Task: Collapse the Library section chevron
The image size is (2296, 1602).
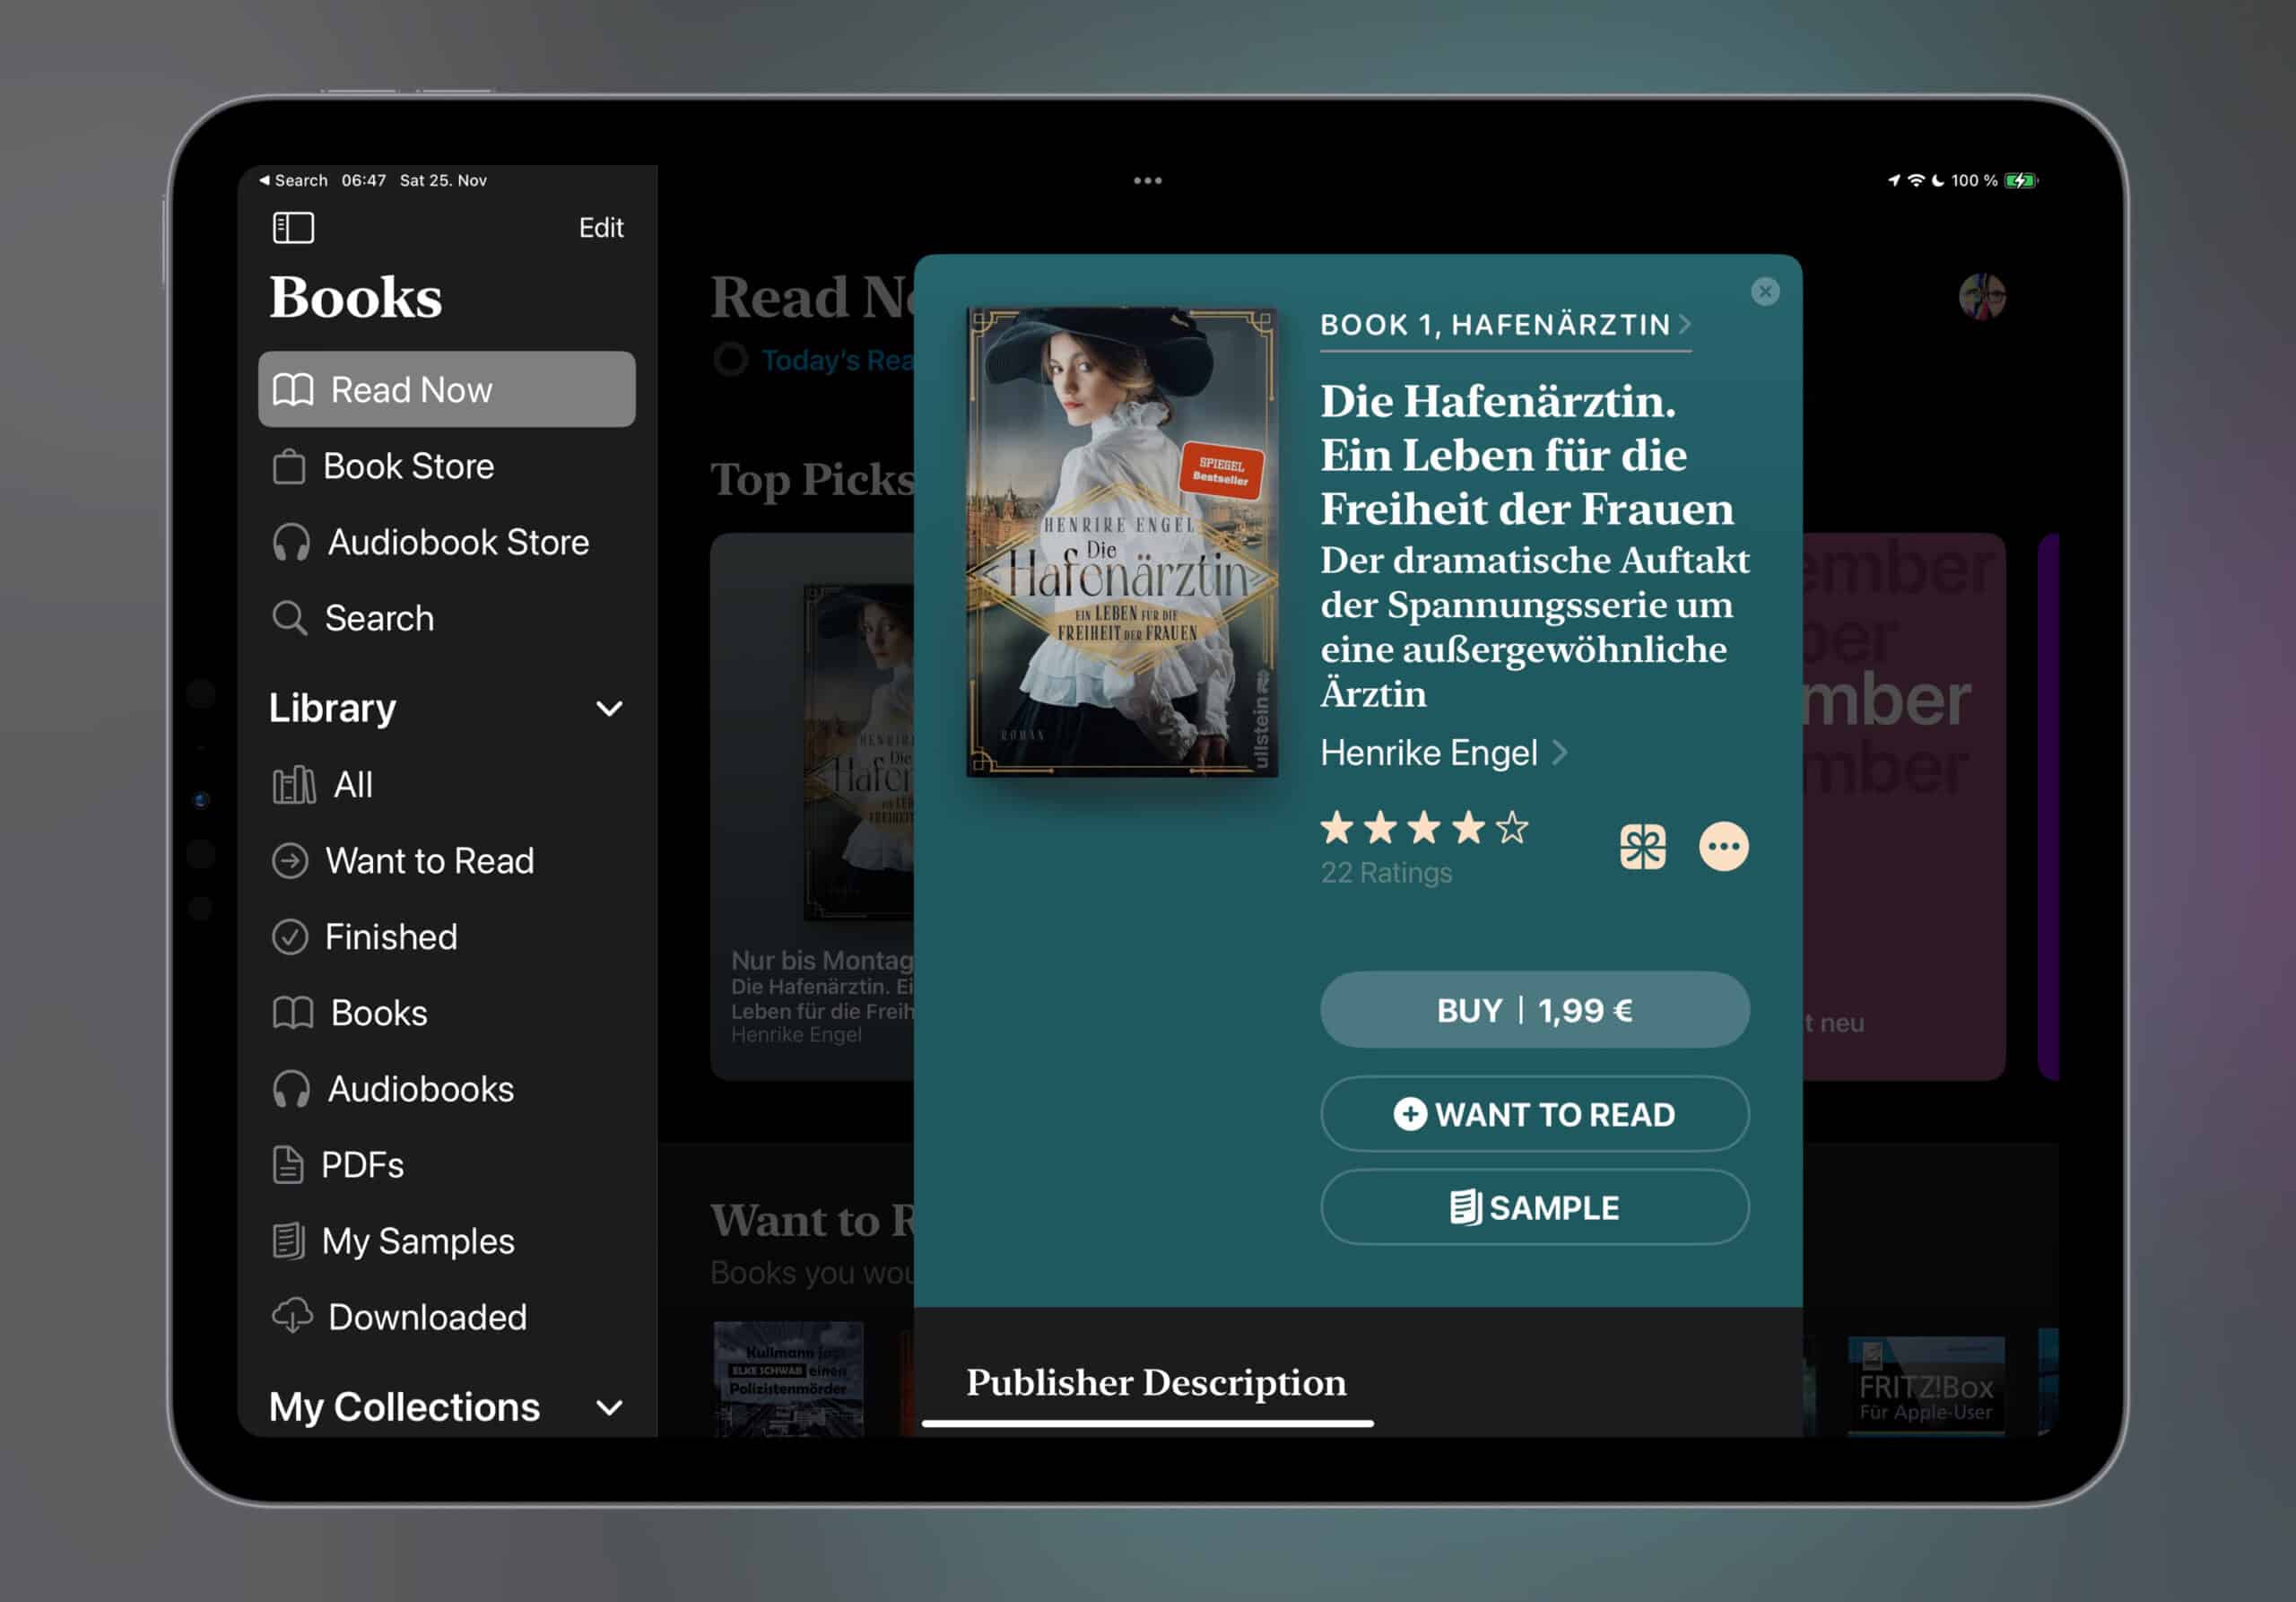Action: point(609,709)
